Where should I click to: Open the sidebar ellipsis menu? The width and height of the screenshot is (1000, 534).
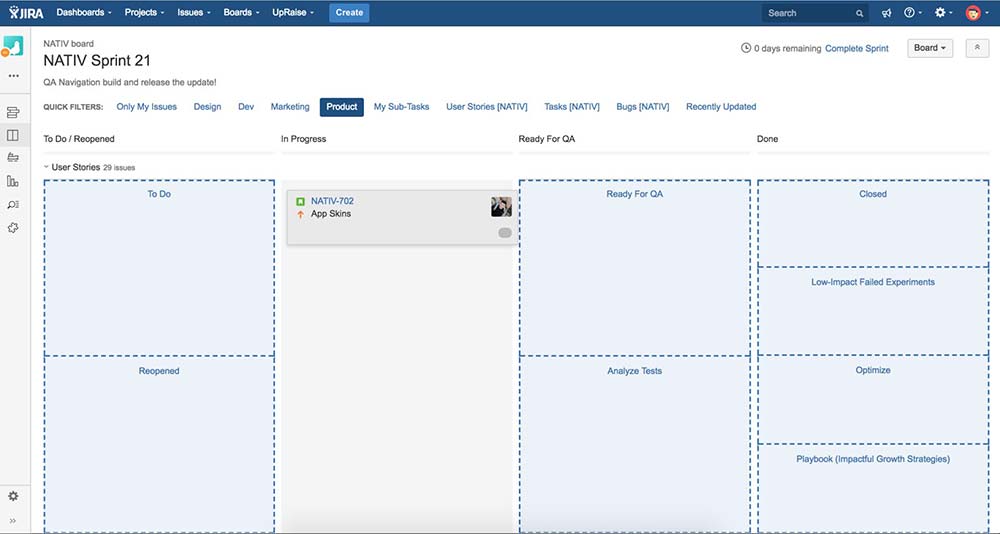[13, 76]
